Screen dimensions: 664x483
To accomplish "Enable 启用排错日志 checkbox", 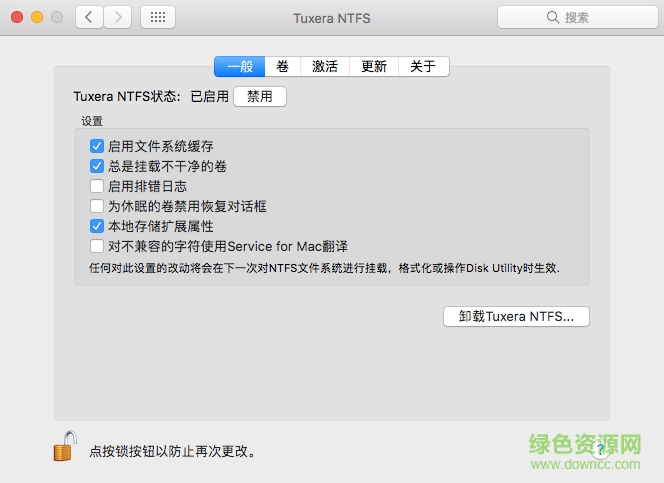I will click(97, 186).
